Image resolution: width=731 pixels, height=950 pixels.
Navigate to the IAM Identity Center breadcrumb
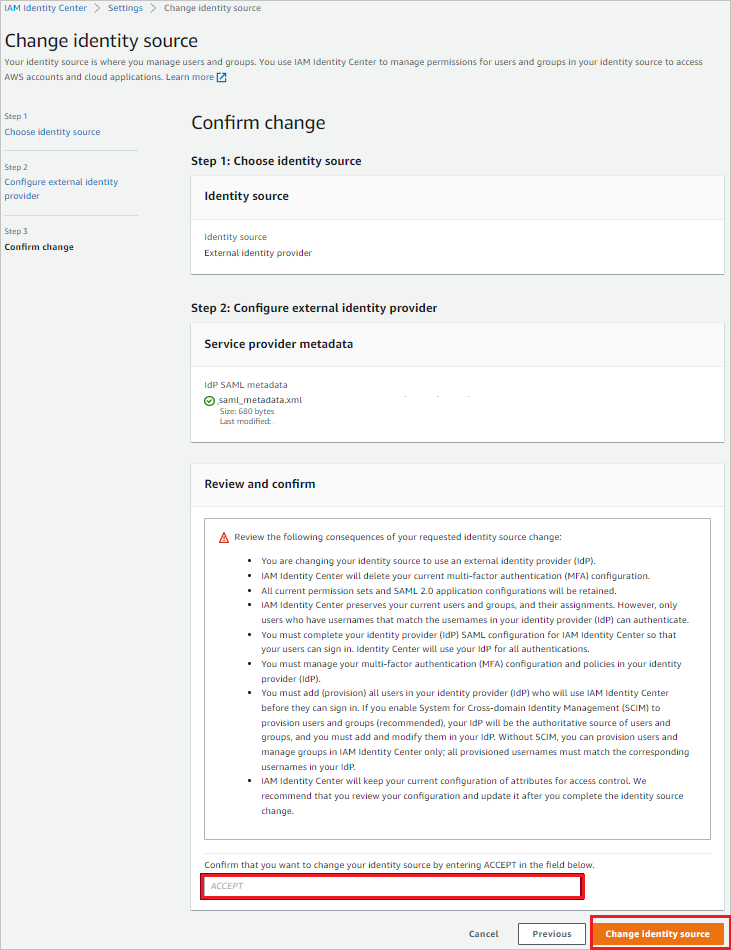point(45,8)
